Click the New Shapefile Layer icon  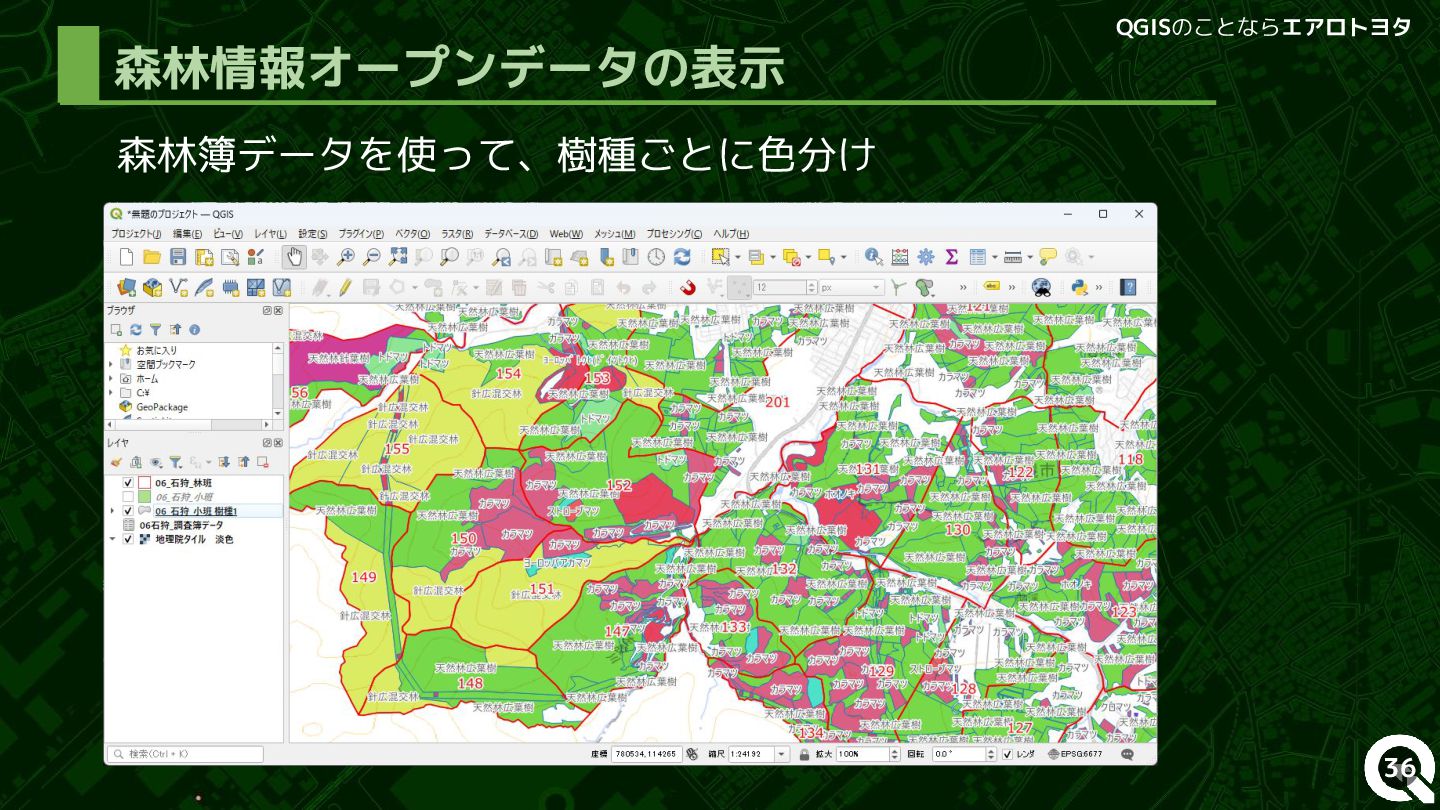(178, 288)
